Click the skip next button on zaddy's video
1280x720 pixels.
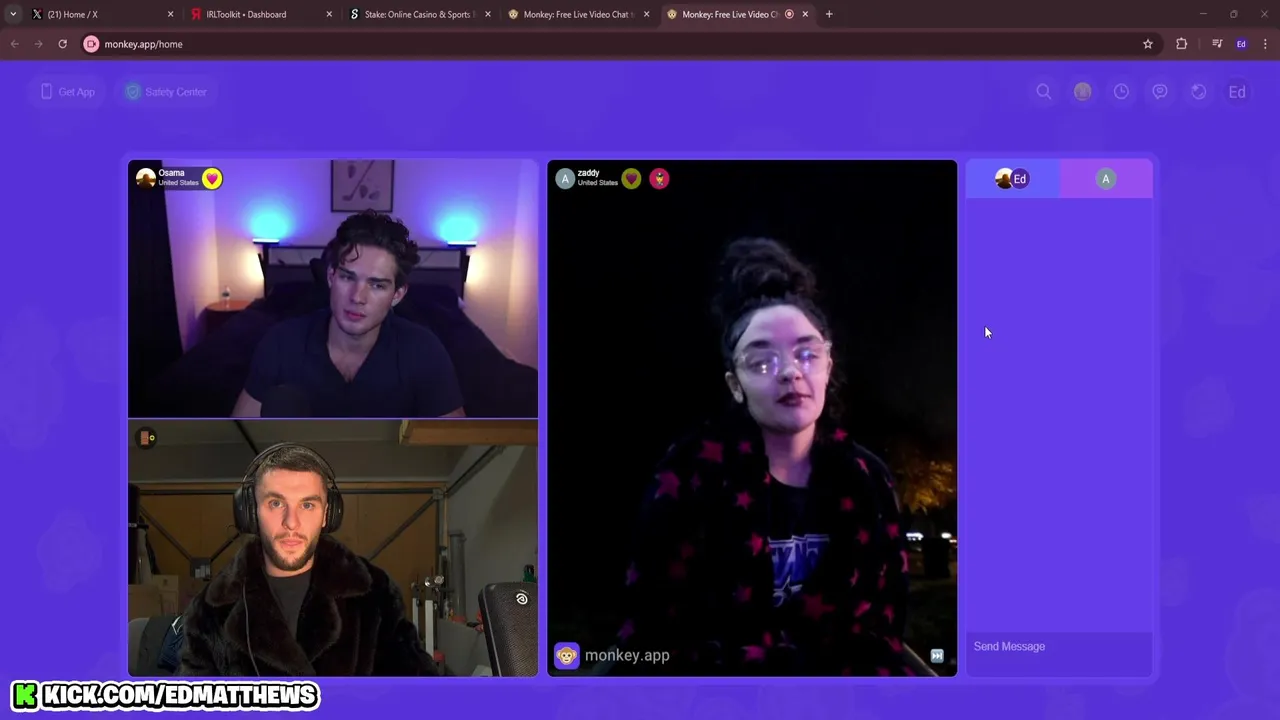pyautogui.click(x=937, y=656)
